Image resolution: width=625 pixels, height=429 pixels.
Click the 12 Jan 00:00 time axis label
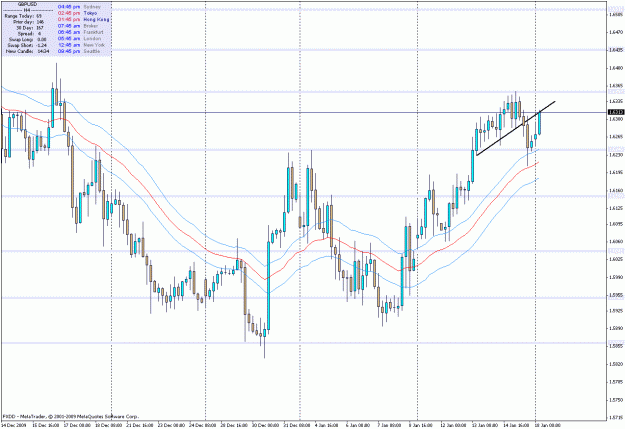(x=452, y=425)
